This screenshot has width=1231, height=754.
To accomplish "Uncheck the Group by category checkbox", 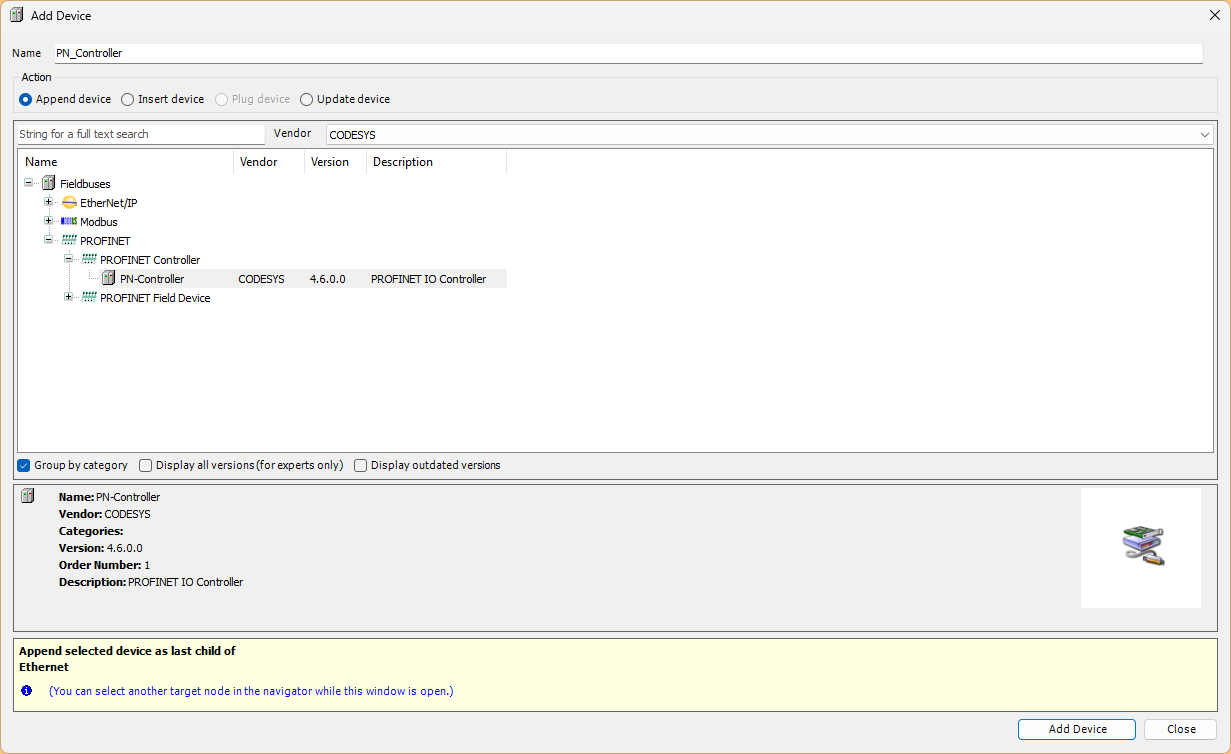I will [x=24, y=465].
